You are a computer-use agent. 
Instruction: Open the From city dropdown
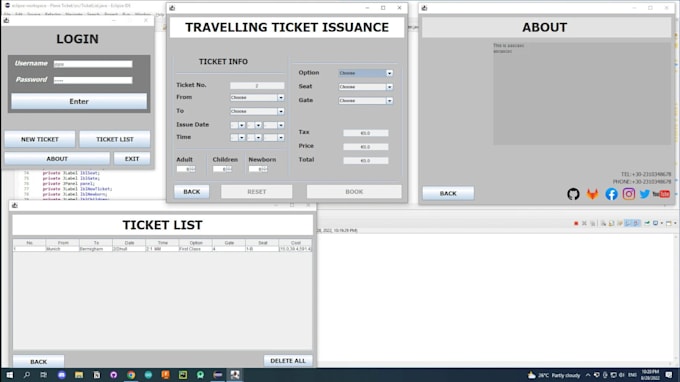(257, 98)
